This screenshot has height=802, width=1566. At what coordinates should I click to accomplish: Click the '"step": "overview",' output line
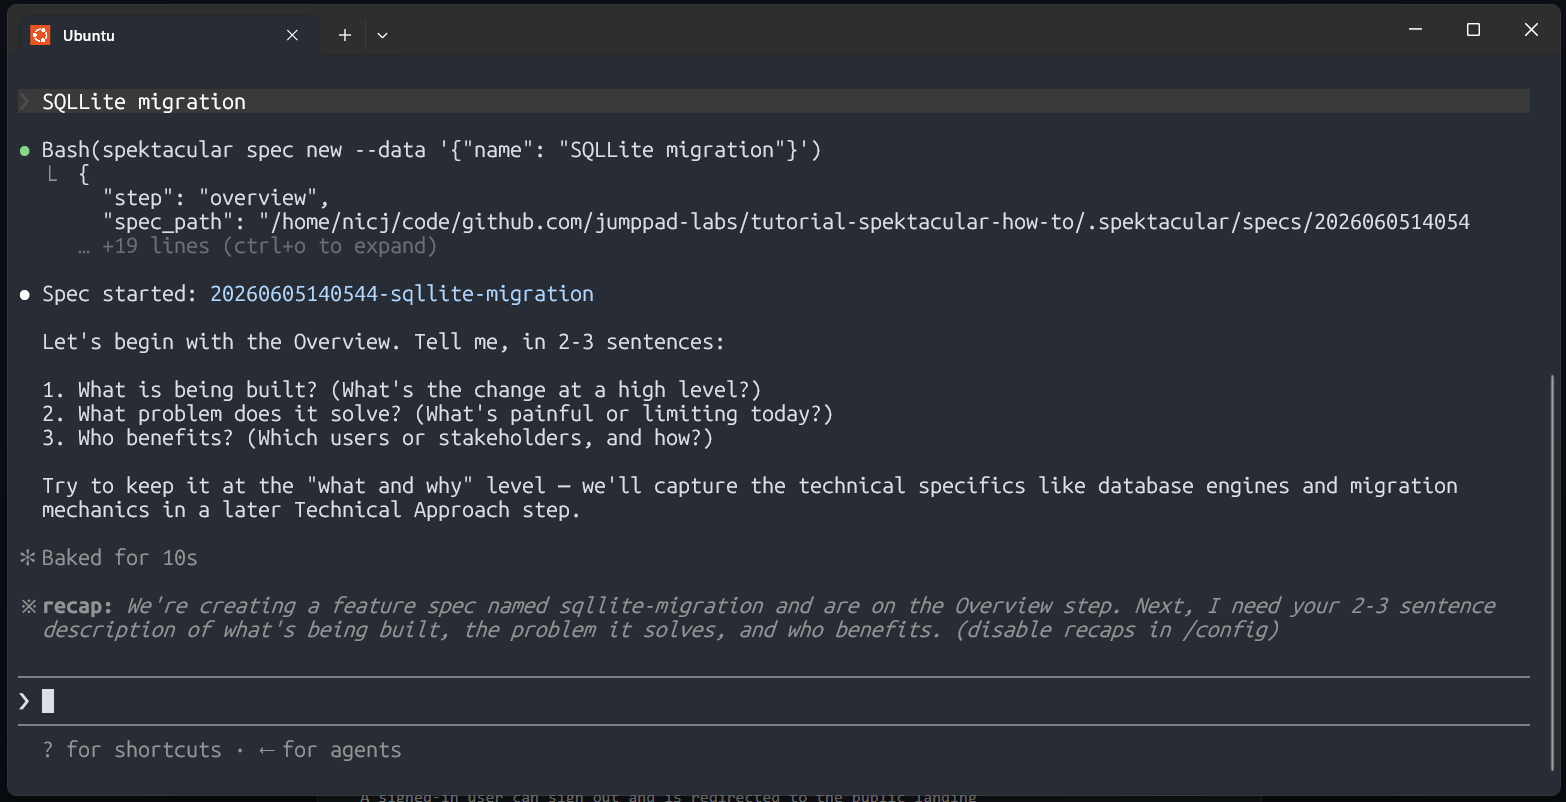point(216,198)
